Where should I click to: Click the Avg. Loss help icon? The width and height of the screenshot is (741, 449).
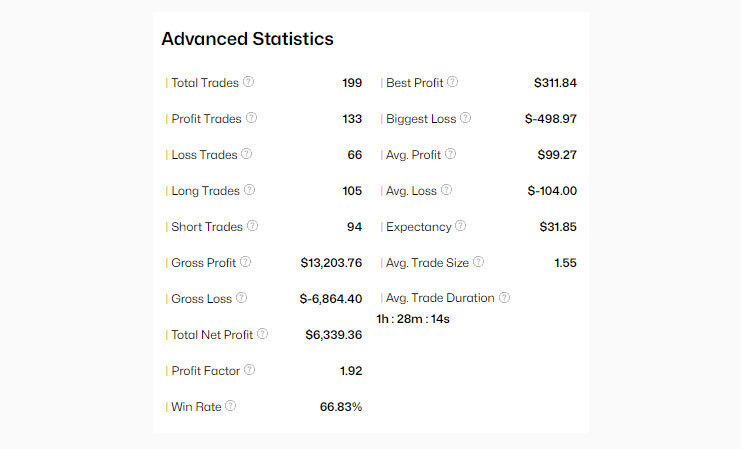click(x=446, y=190)
